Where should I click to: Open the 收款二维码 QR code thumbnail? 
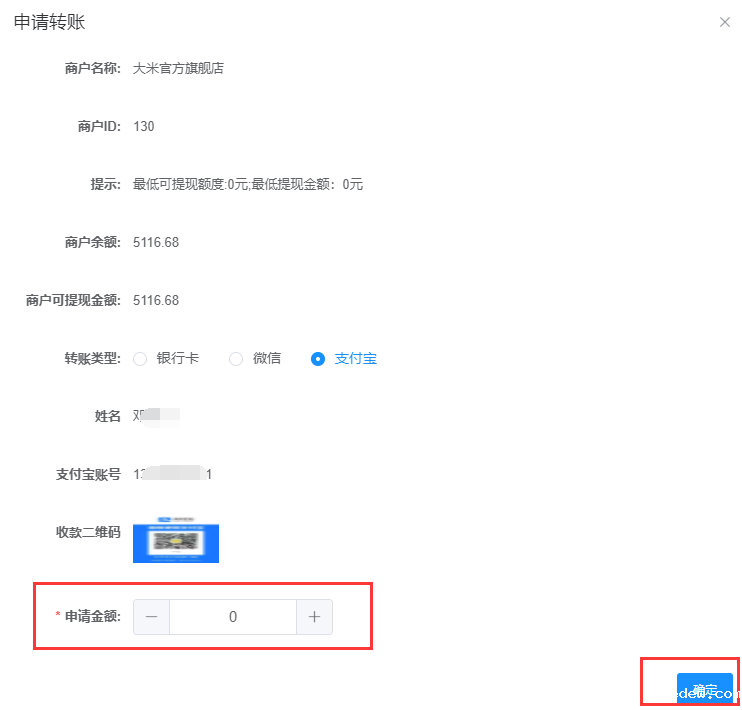tap(176, 542)
